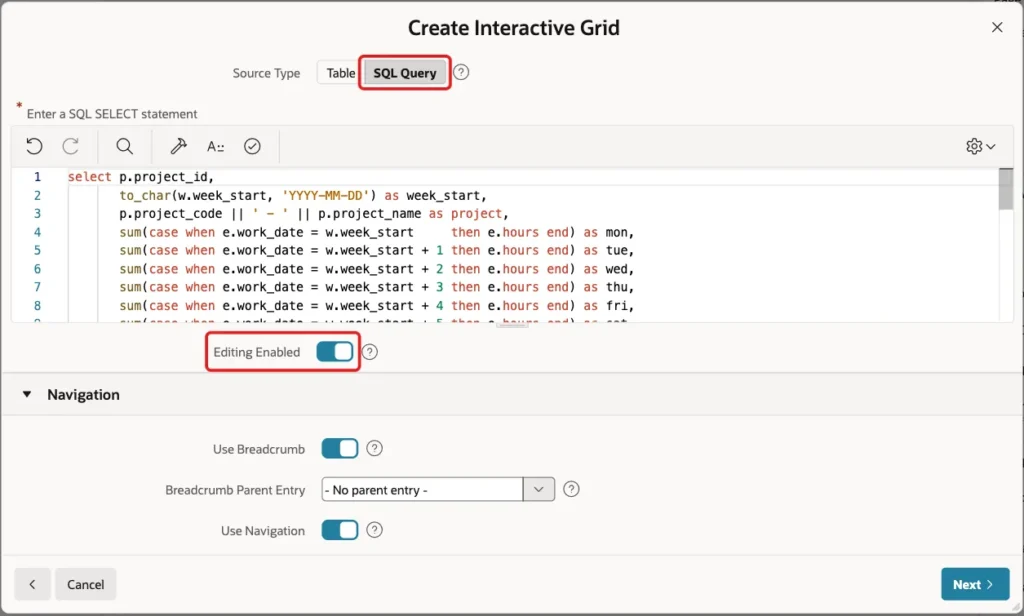Open the Find search in the code editor
1024x616 pixels.
(x=124, y=146)
